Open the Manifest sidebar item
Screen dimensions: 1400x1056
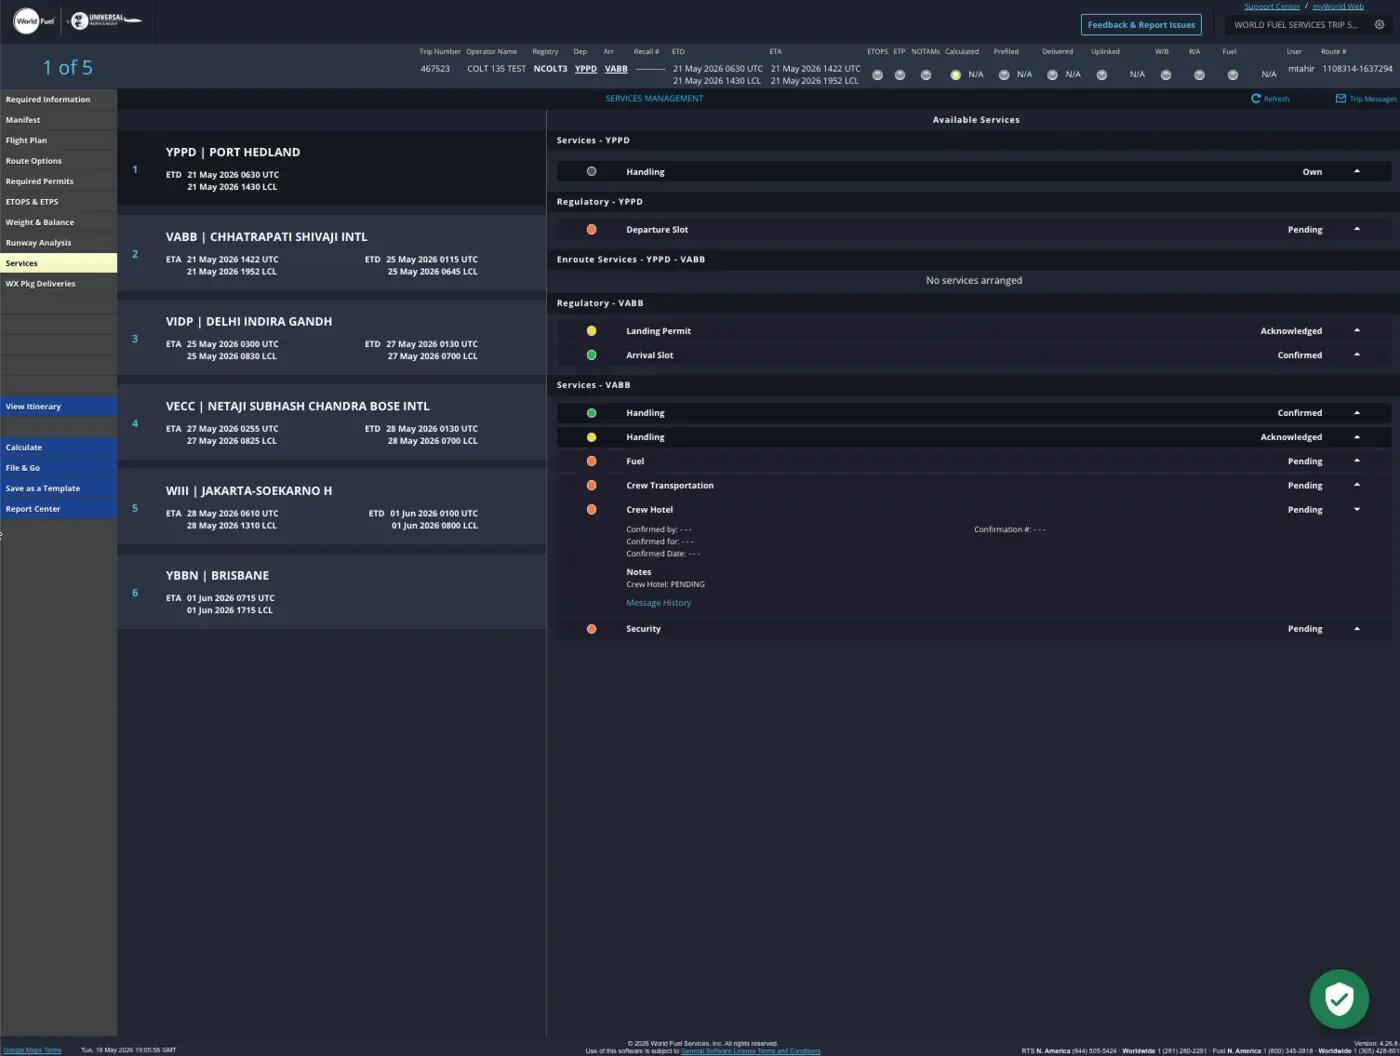[58, 120]
